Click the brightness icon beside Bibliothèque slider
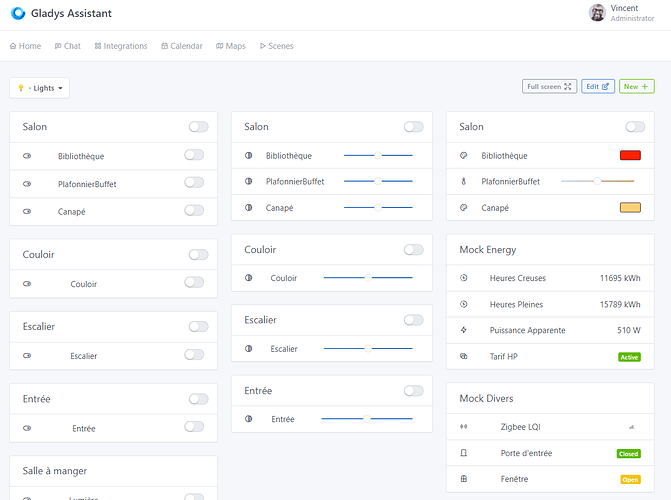 [248, 155]
